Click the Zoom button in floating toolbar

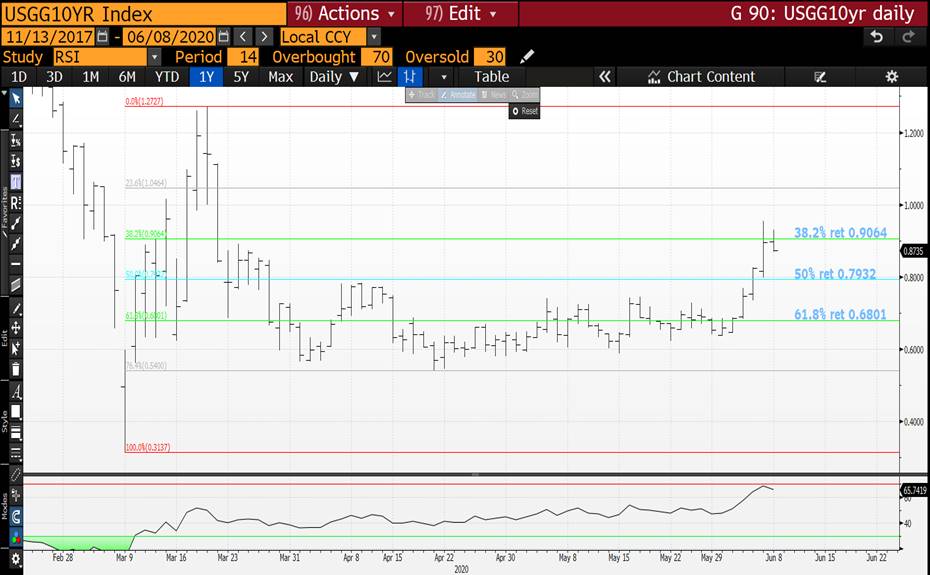coord(524,95)
